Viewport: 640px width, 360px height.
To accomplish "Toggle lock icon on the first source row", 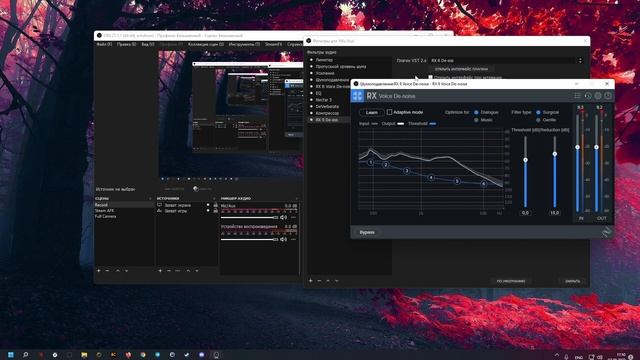I will point(216,205).
